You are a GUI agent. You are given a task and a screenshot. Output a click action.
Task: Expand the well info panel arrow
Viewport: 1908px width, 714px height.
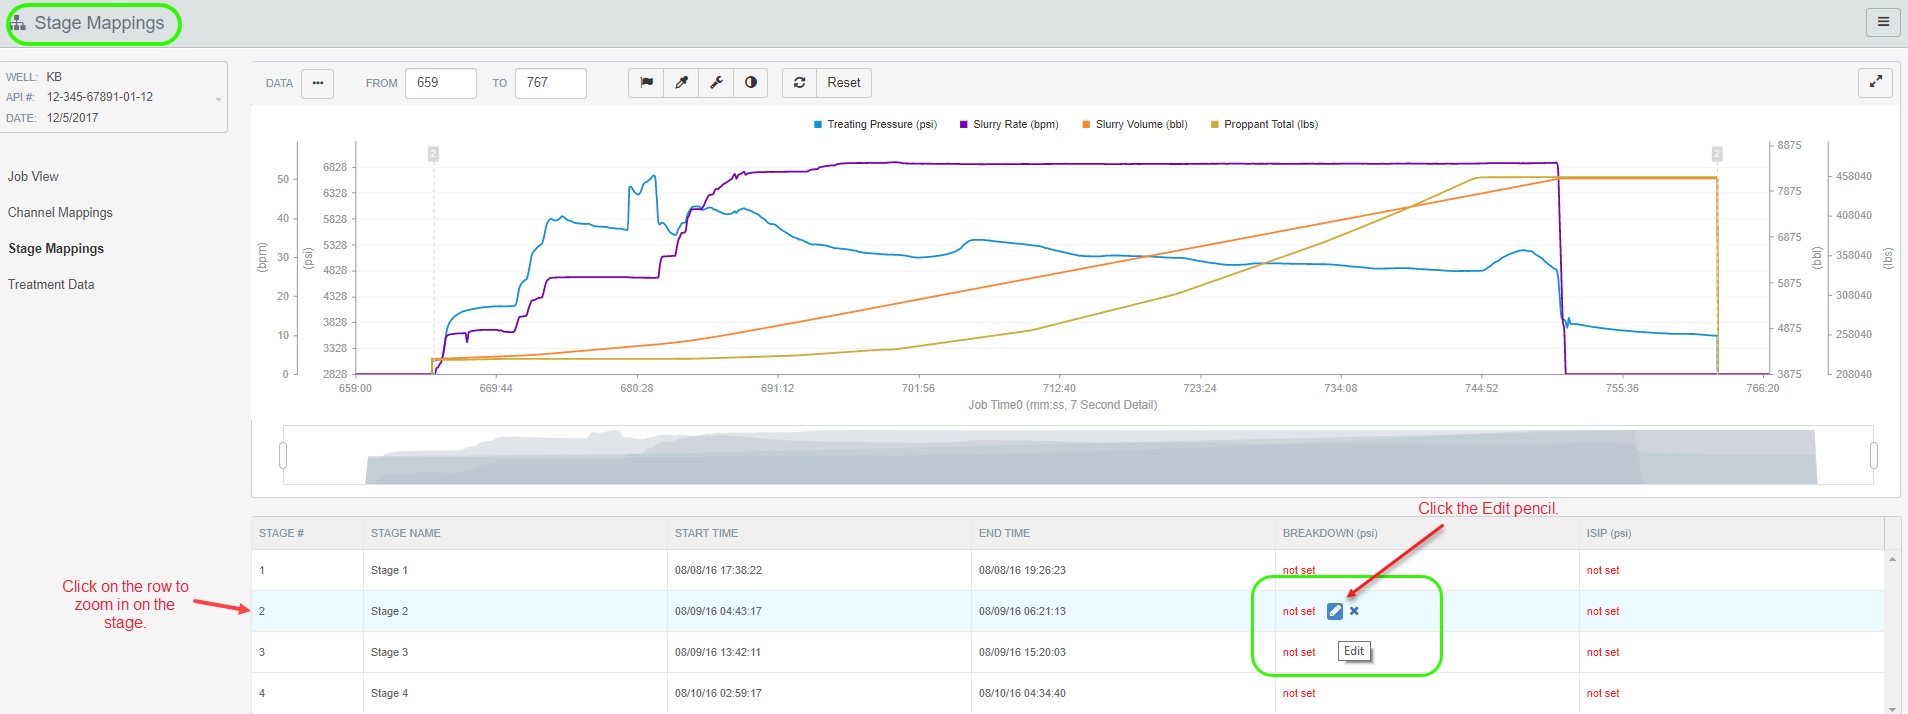[218, 98]
